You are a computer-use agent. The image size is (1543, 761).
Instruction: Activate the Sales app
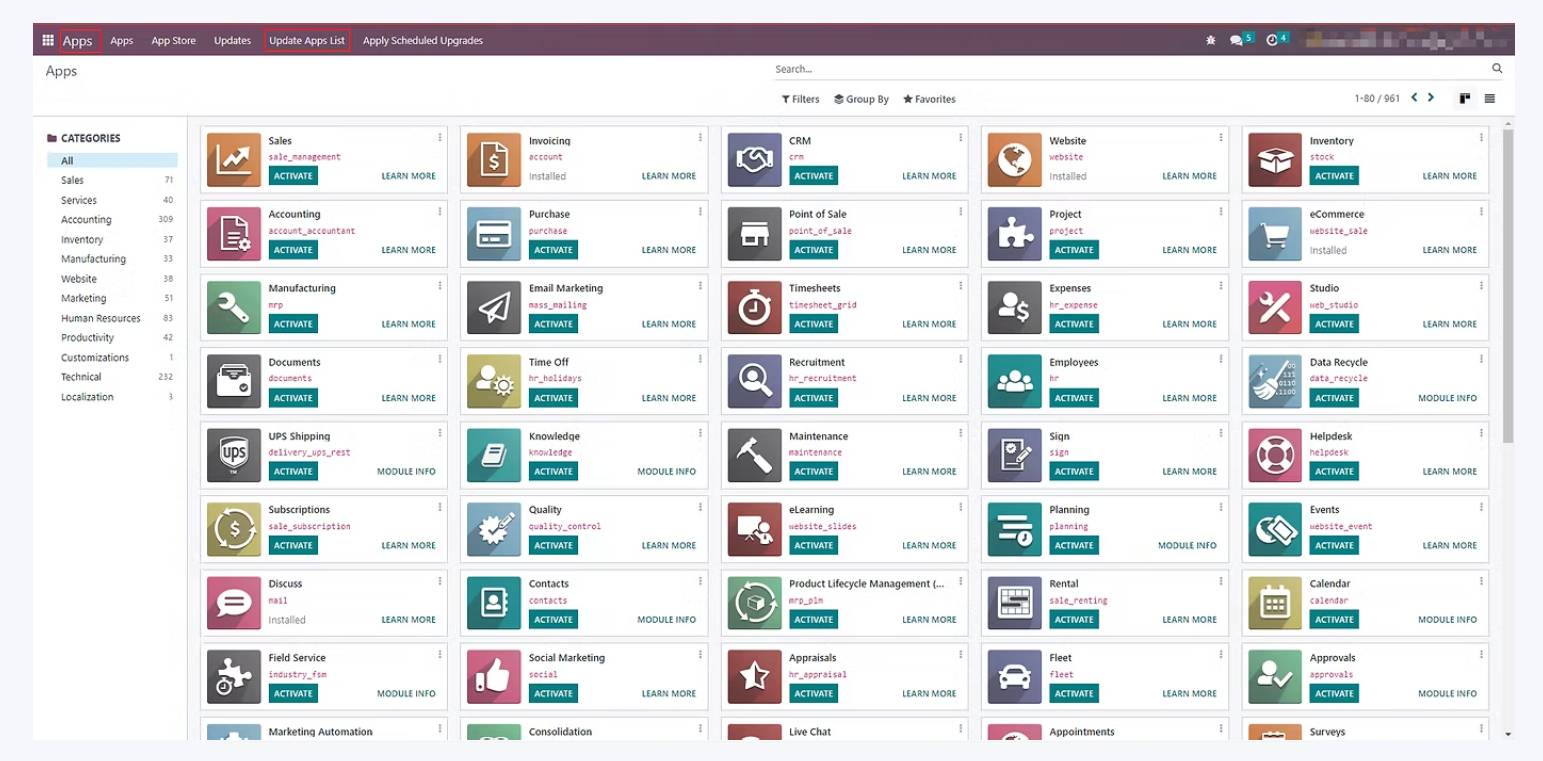(293, 176)
